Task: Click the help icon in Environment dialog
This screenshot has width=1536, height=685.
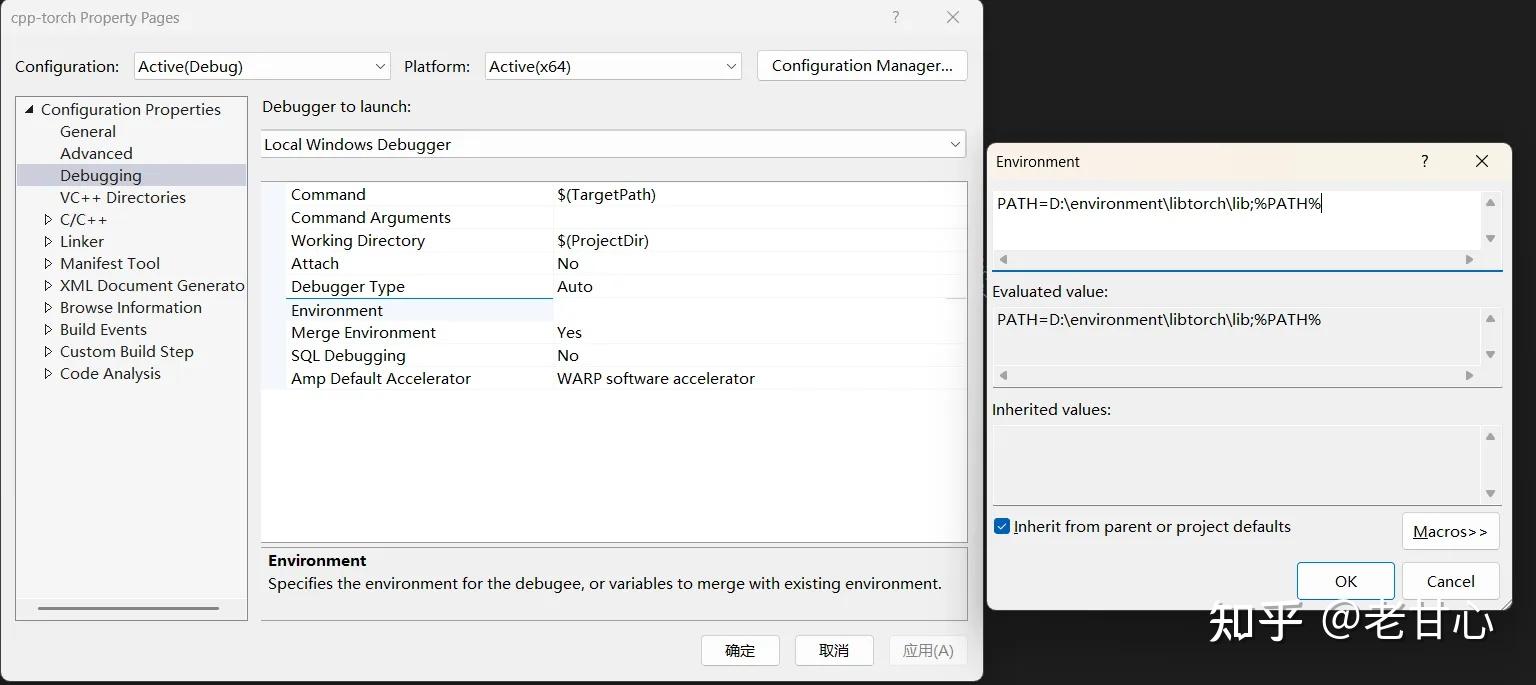Action: [x=1424, y=160]
